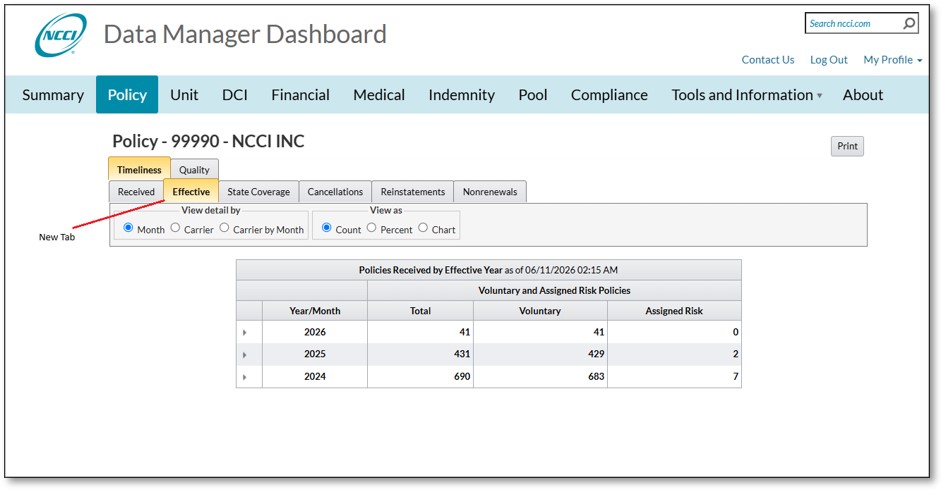Image resolution: width=942 pixels, height=490 pixels.
Task: Click the search magnifier icon
Action: pos(909,23)
